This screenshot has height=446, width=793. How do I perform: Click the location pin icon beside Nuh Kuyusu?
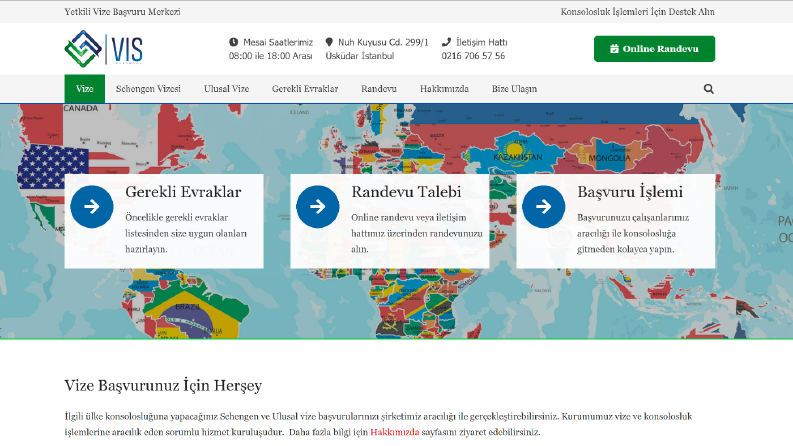point(329,42)
